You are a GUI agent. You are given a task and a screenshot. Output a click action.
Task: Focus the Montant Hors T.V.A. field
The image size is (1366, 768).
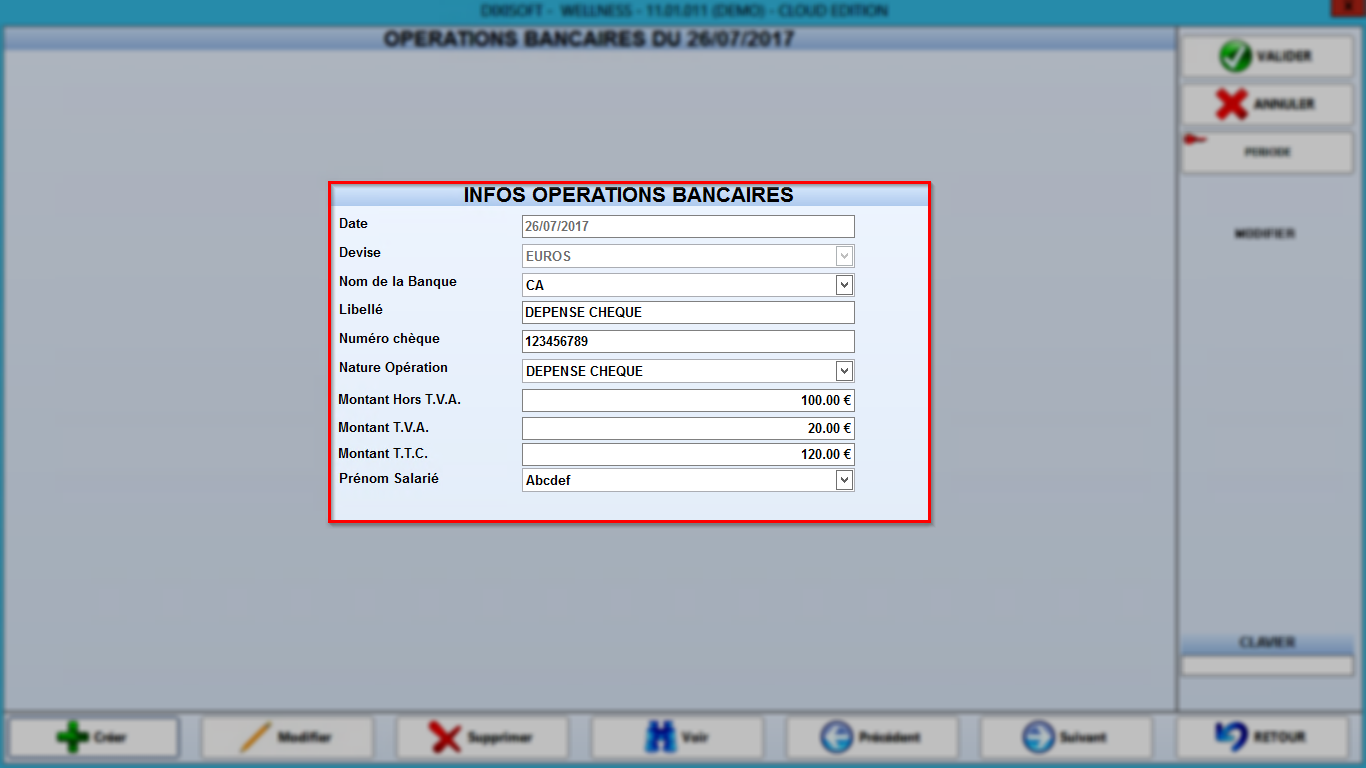pos(688,400)
